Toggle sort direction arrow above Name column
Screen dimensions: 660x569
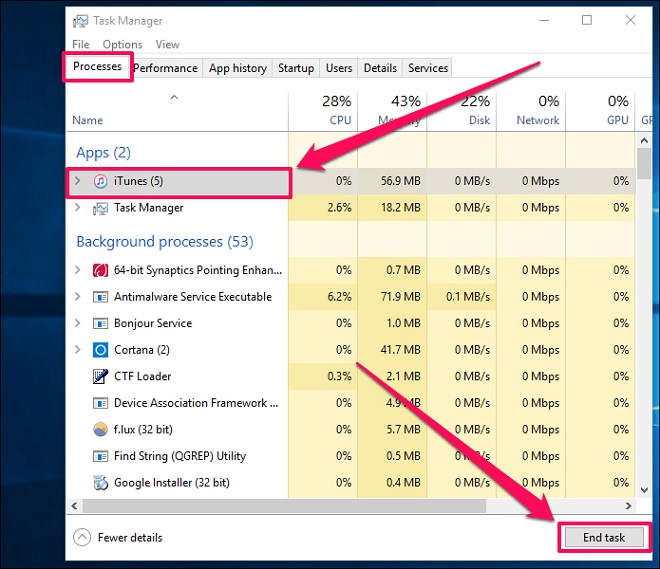point(174,98)
